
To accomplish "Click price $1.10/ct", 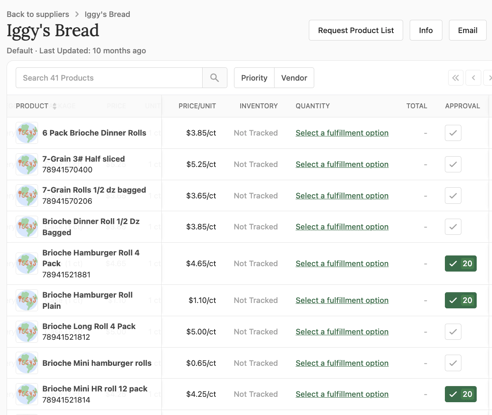I will pos(202,300).
